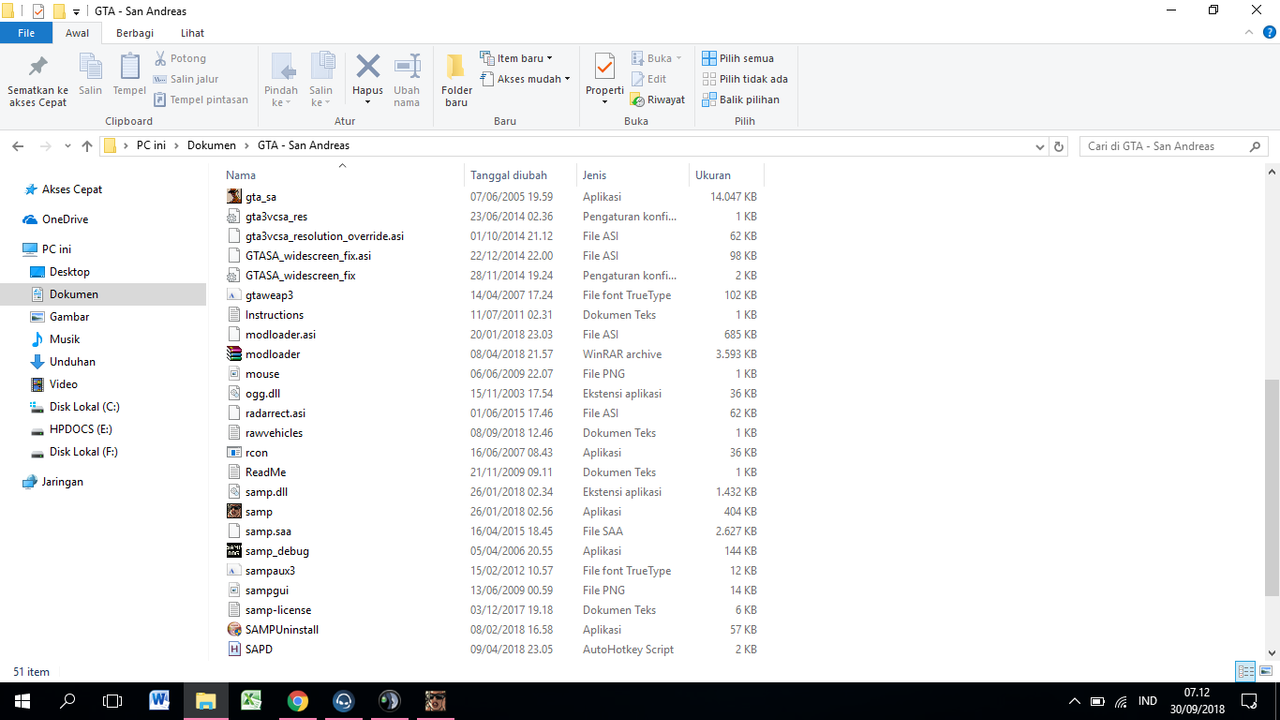Open Akses mudah dropdown

525,79
